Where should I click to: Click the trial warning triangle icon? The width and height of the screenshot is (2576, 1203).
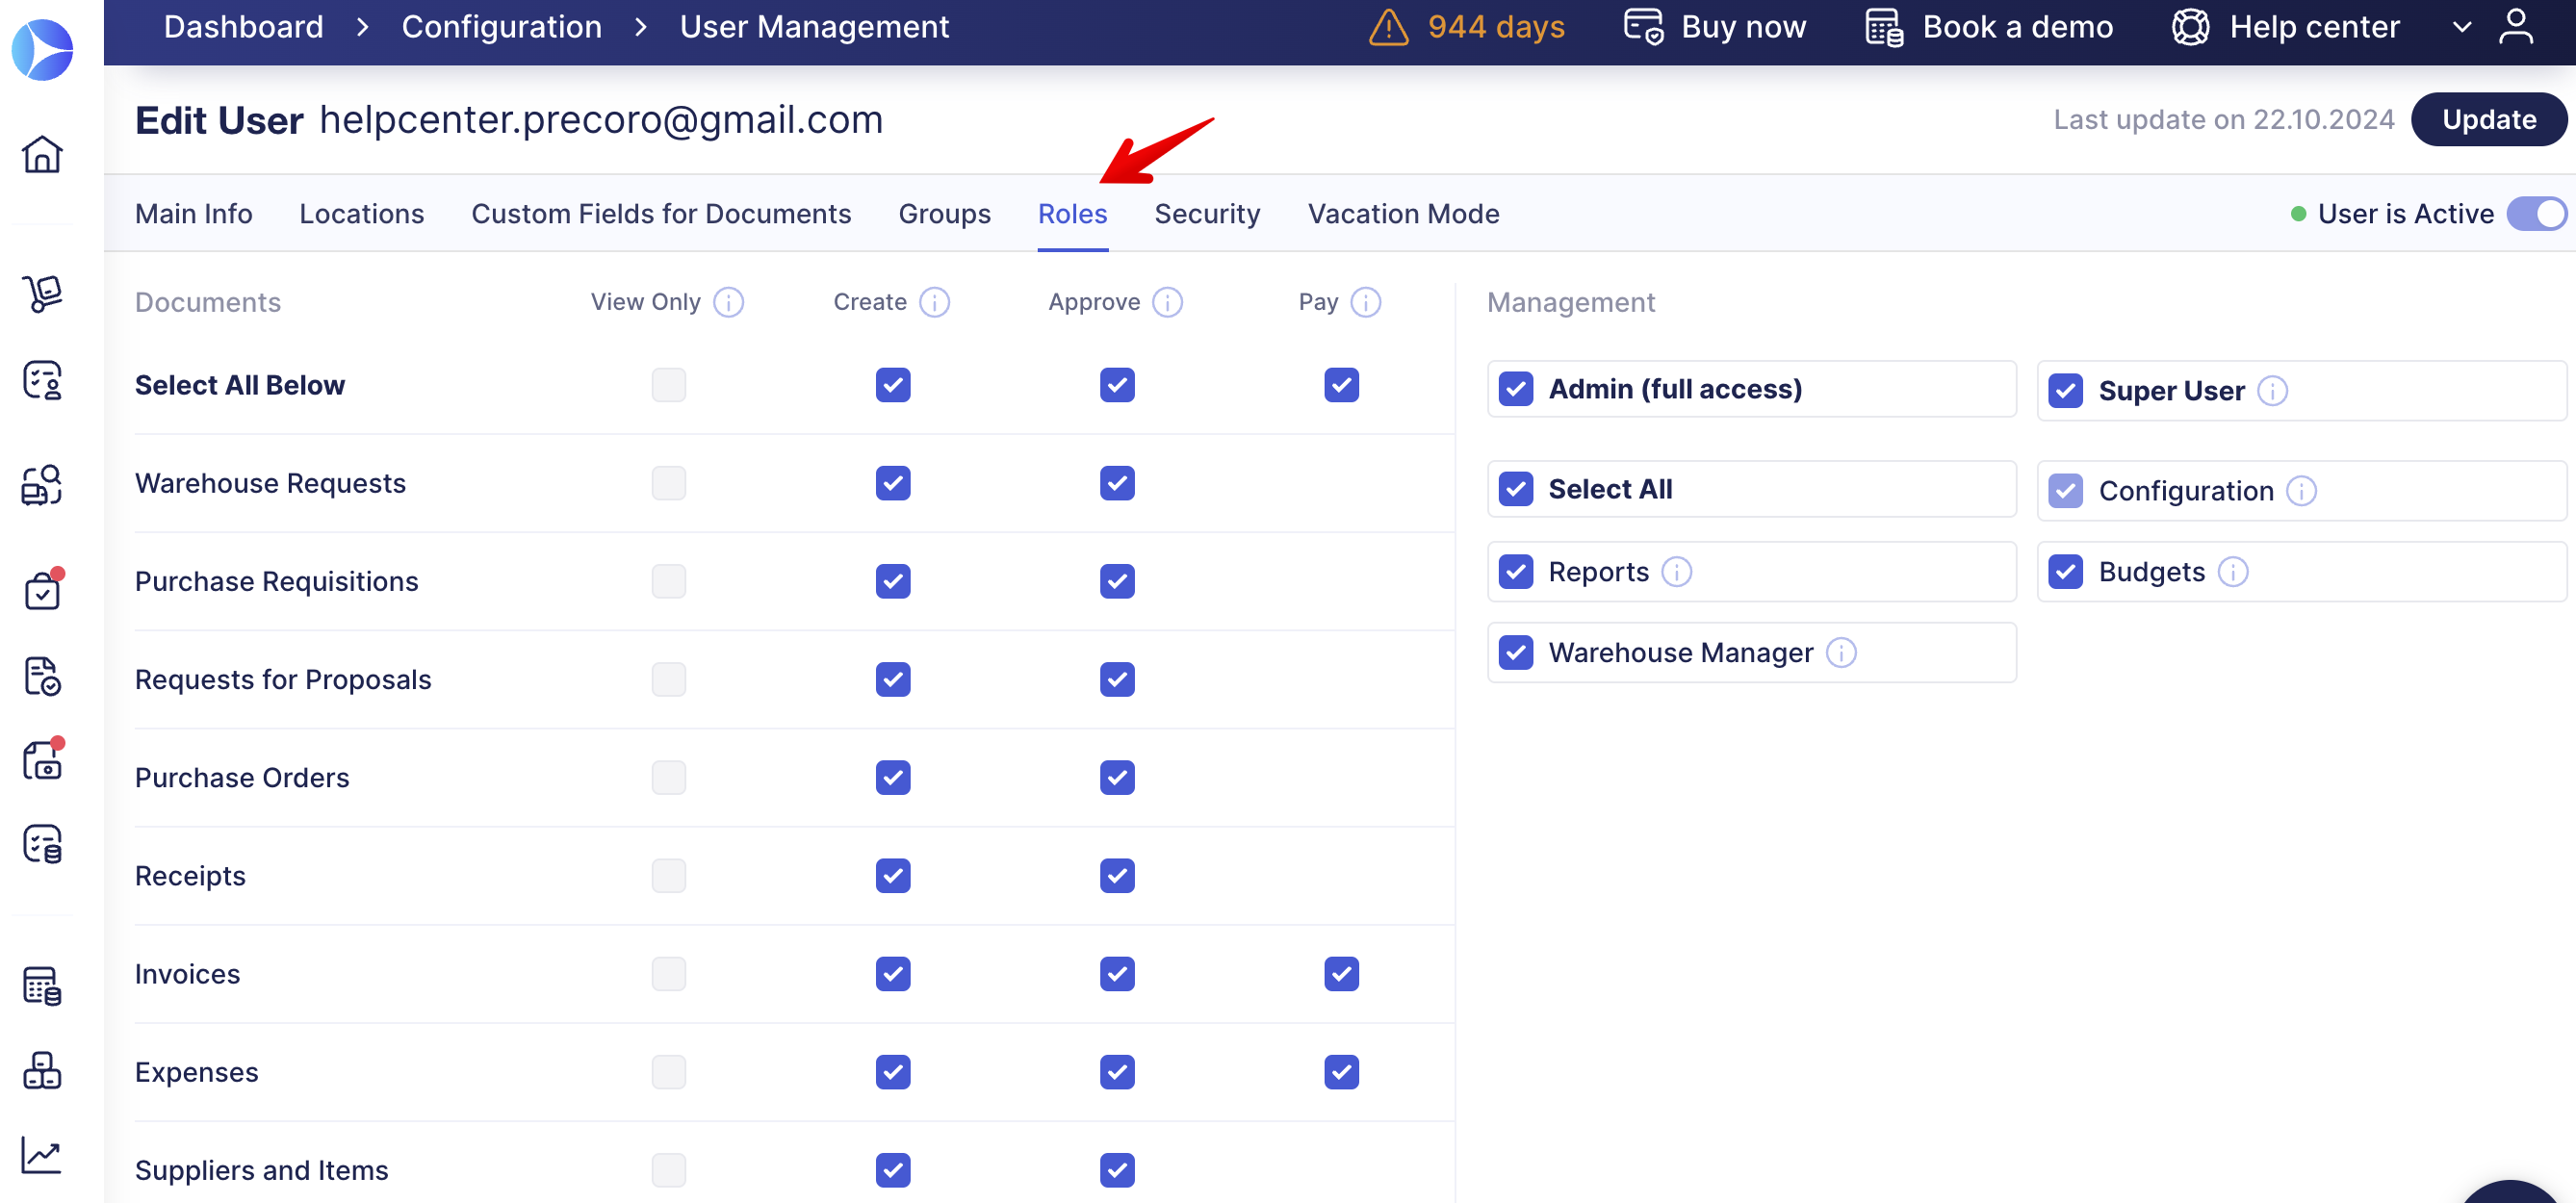tap(1389, 27)
